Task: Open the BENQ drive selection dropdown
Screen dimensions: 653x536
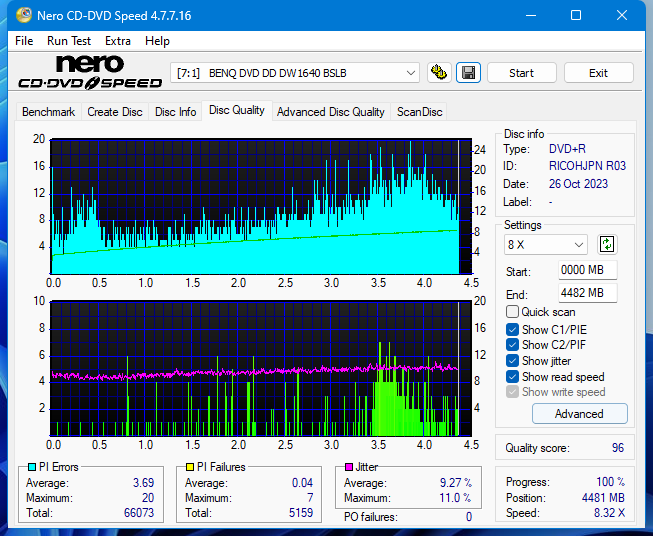Action: click(295, 73)
